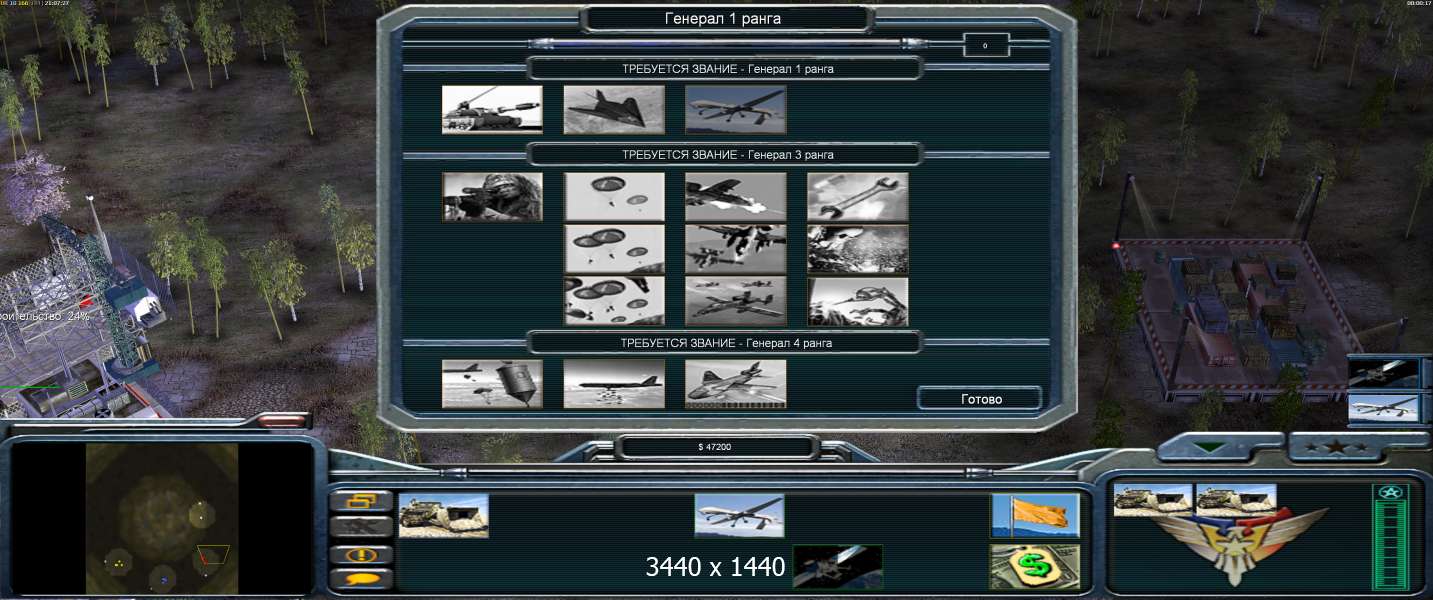Open the communicator speech bubble button
The width and height of the screenshot is (1433, 600).
[361, 578]
